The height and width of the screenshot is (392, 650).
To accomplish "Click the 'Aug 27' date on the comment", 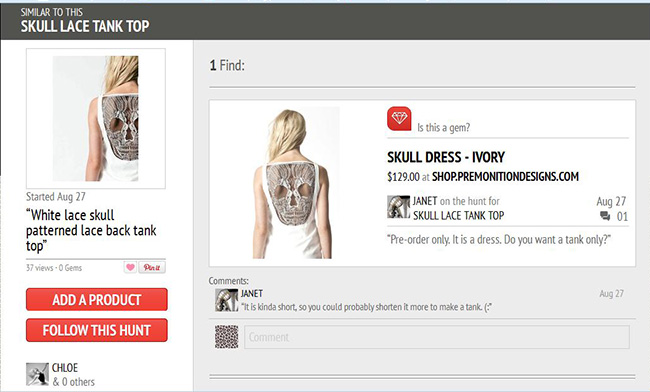I will [611, 293].
